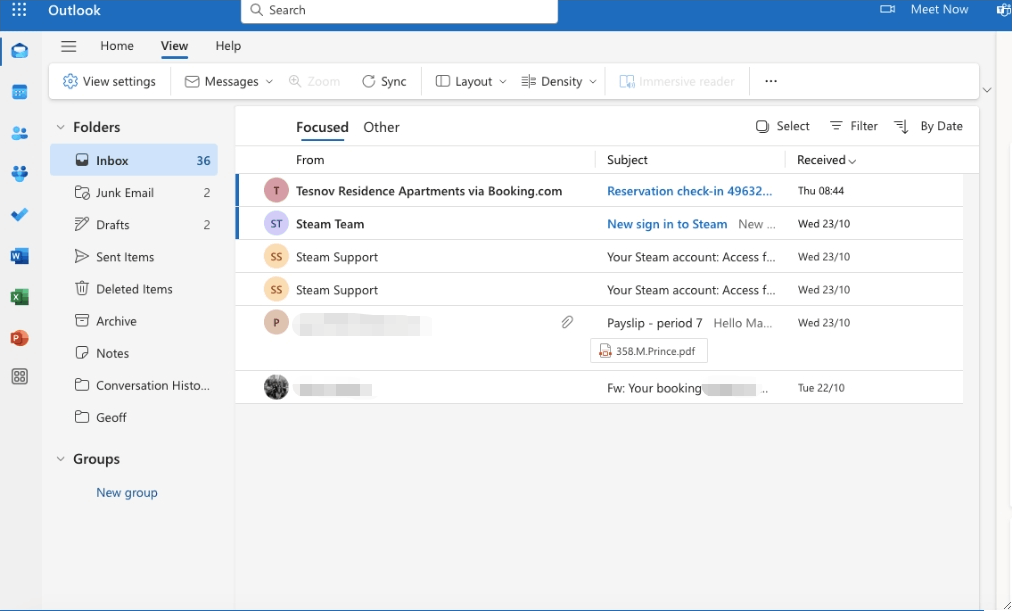Image resolution: width=1012 pixels, height=611 pixels.
Task: Open the Layout dropdown
Action: point(471,81)
